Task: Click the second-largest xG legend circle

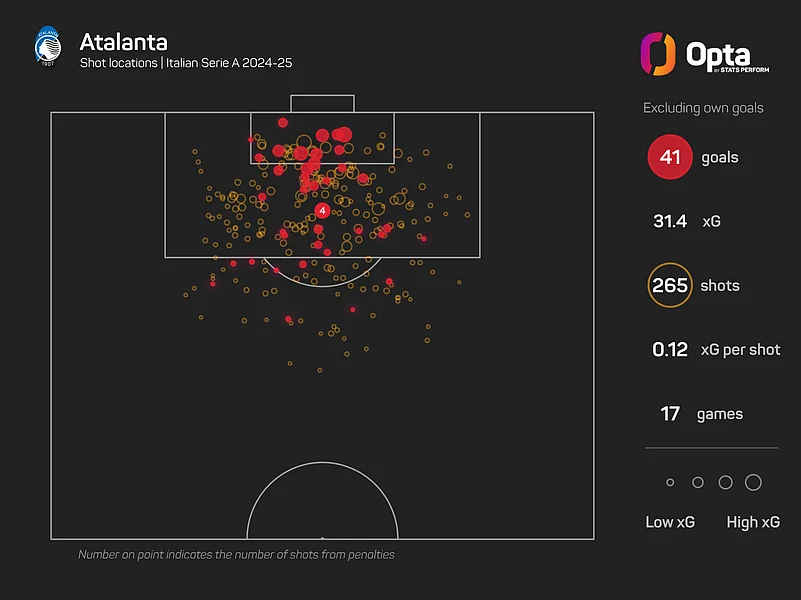Action: [x=725, y=483]
